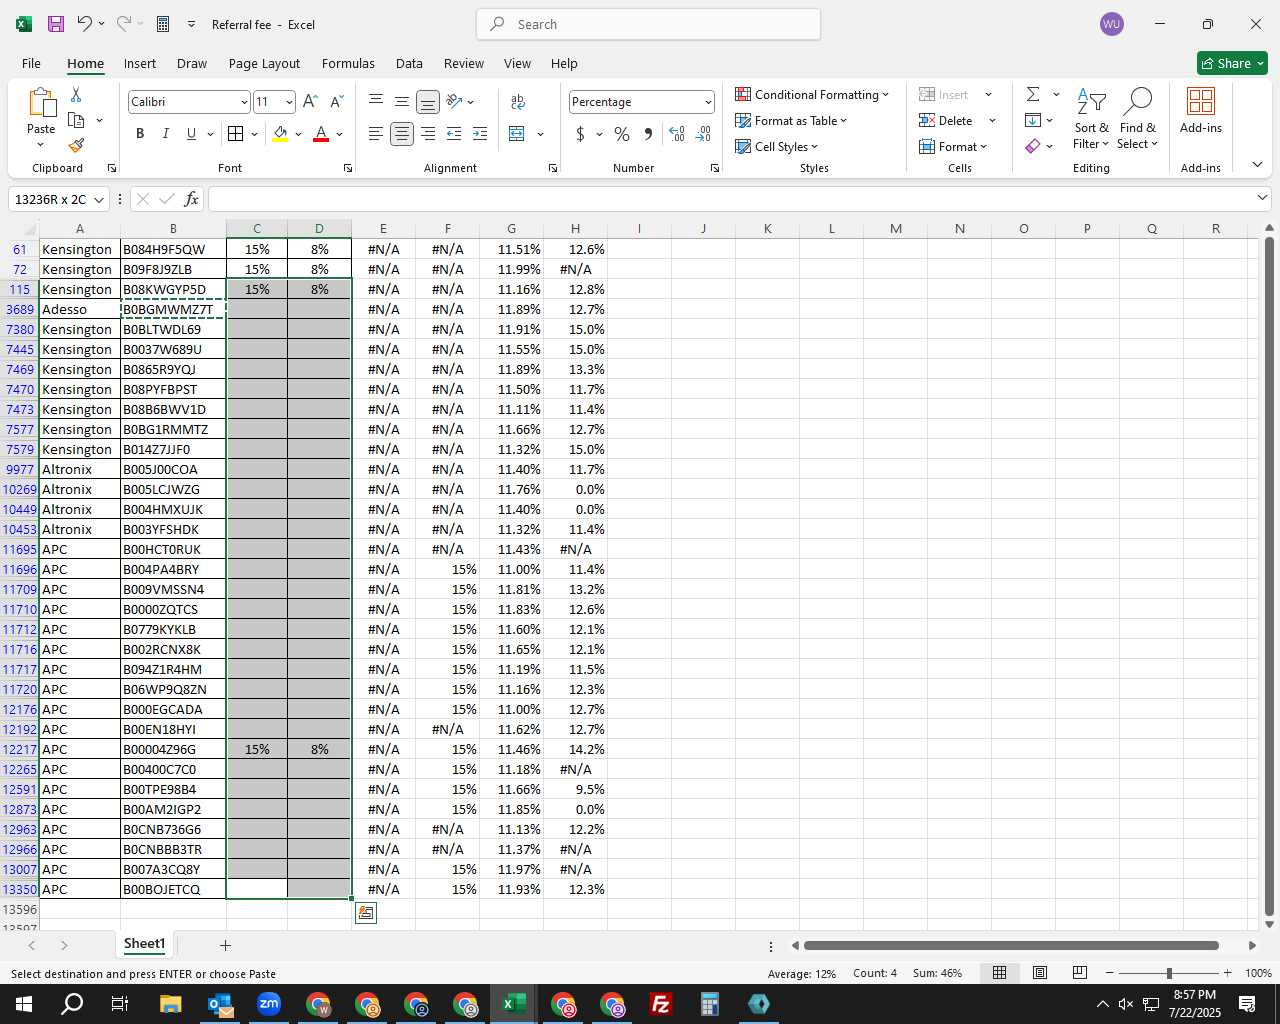Click the Paste clipboard icon
Screen dimensions: 1280x1024
(x=41, y=102)
